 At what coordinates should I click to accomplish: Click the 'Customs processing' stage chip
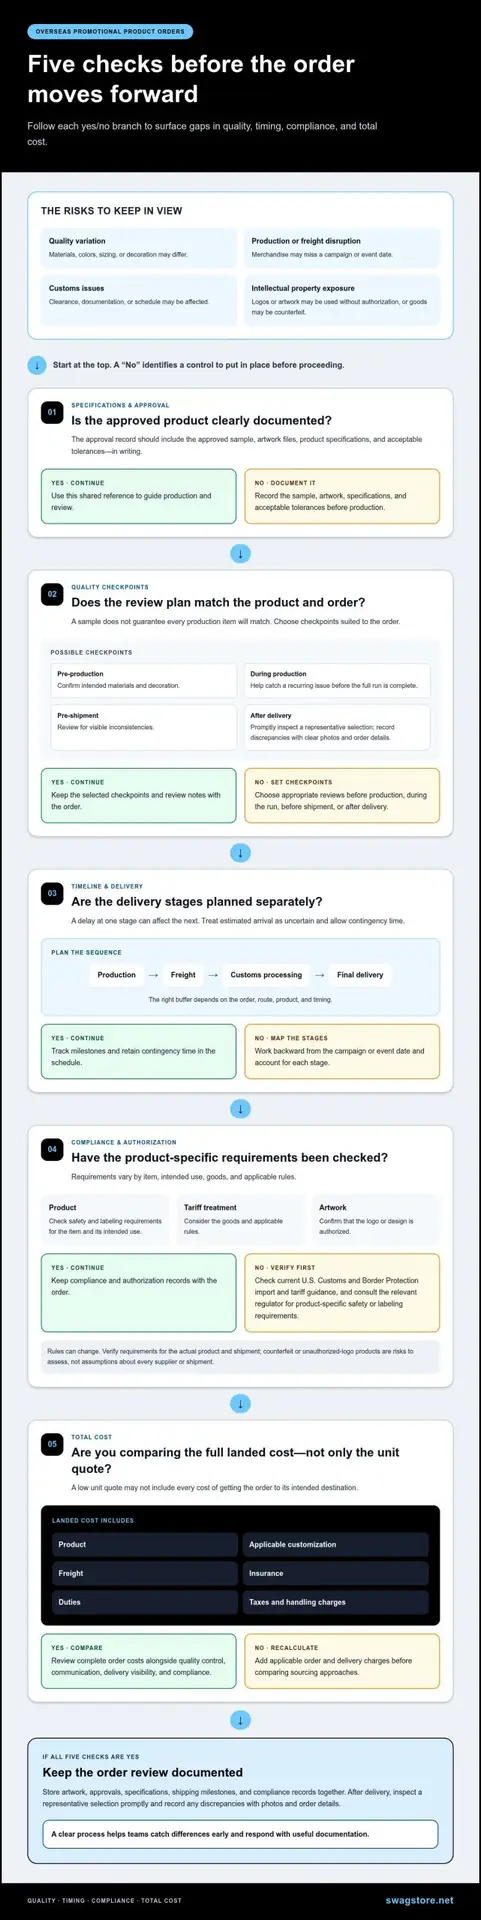(266, 975)
